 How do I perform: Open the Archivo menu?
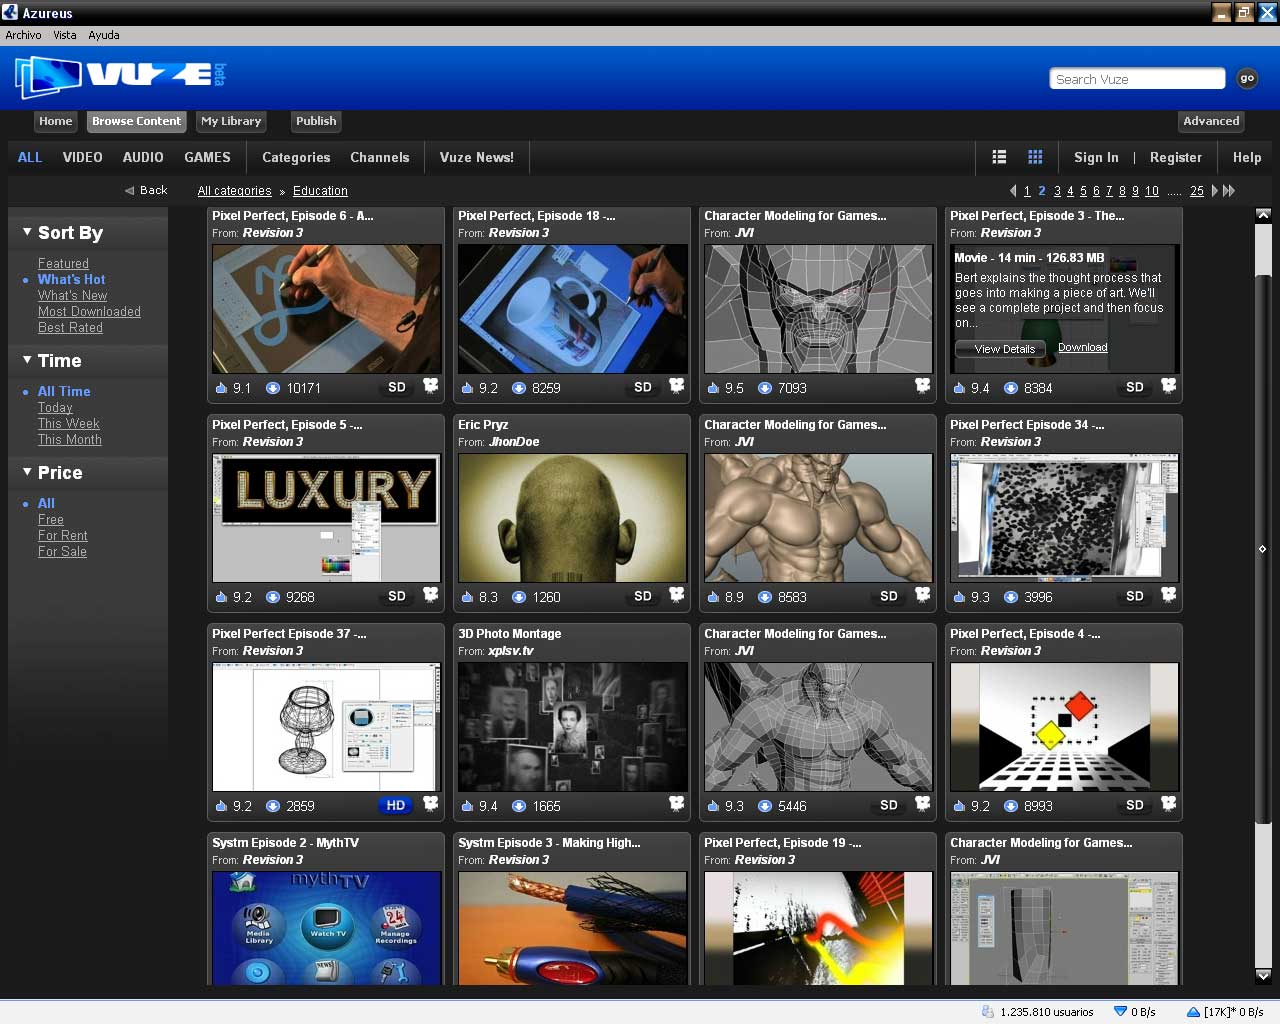(23, 35)
